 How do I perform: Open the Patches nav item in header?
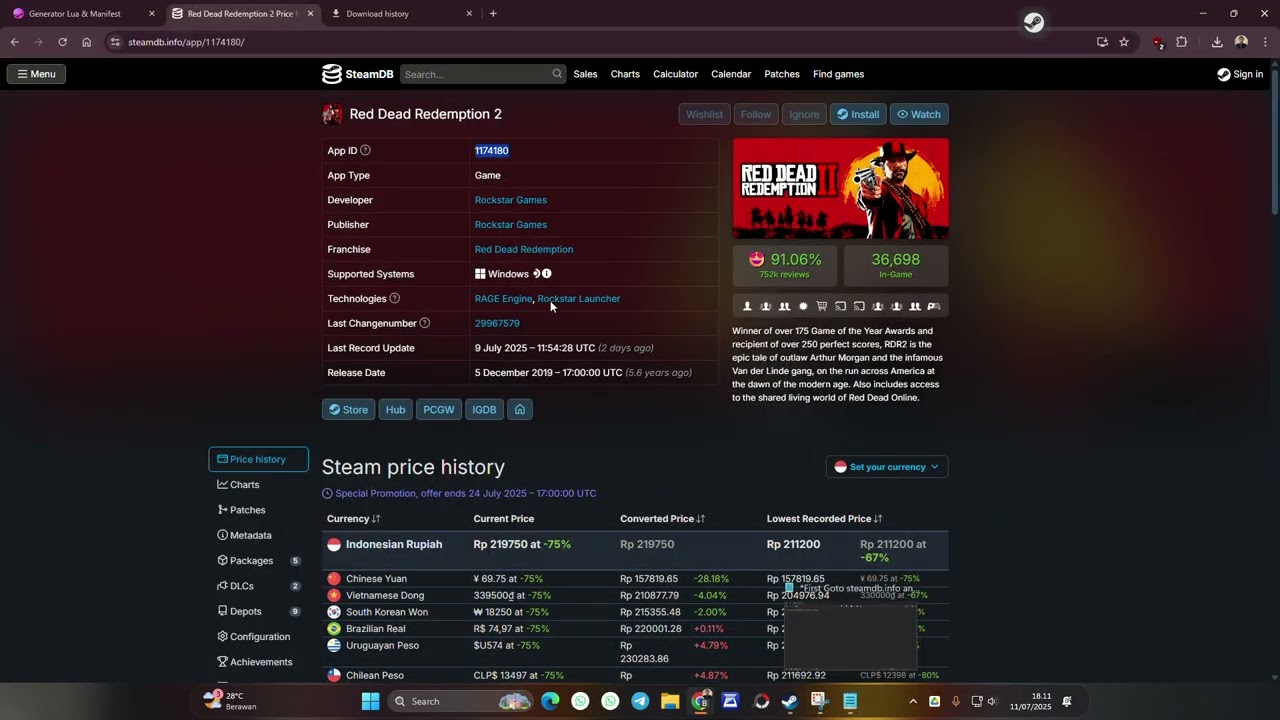tap(782, 74)
